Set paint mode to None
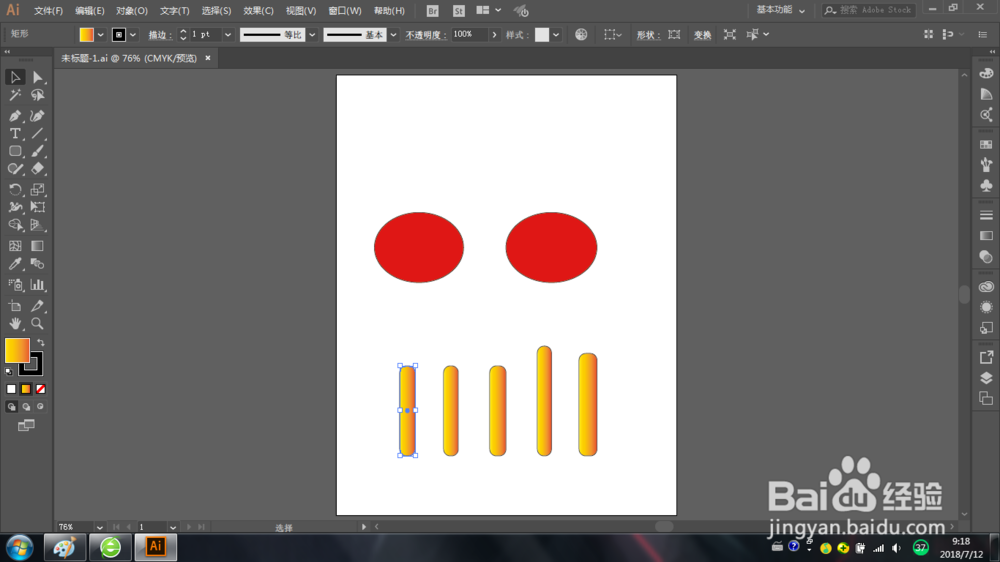Viewport: 1000px width, 562px height. 40,389
